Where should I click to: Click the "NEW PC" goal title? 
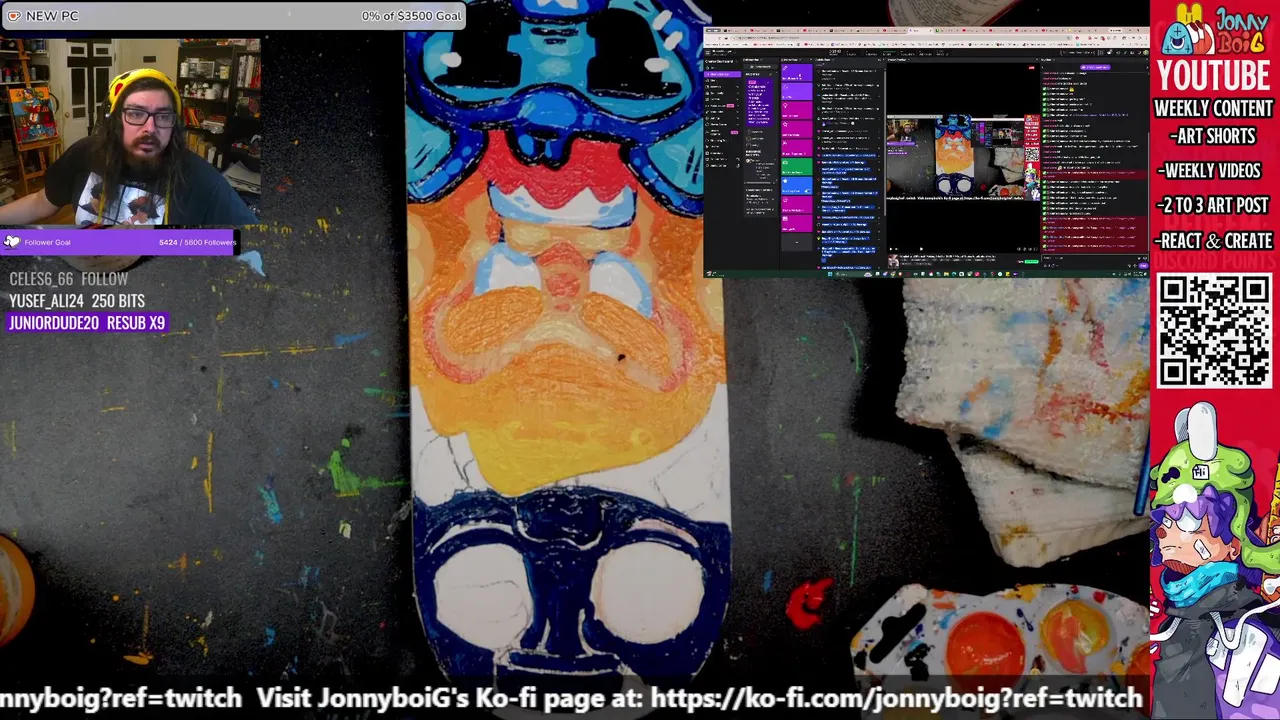pyautogui.click(x=52, y=16)
